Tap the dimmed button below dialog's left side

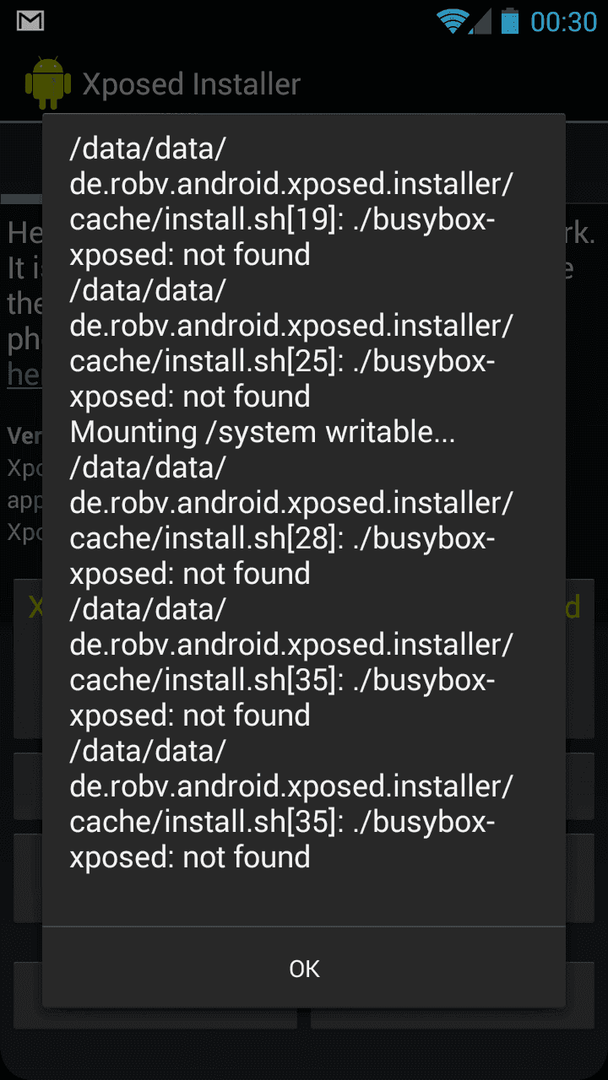point(156,1019)
